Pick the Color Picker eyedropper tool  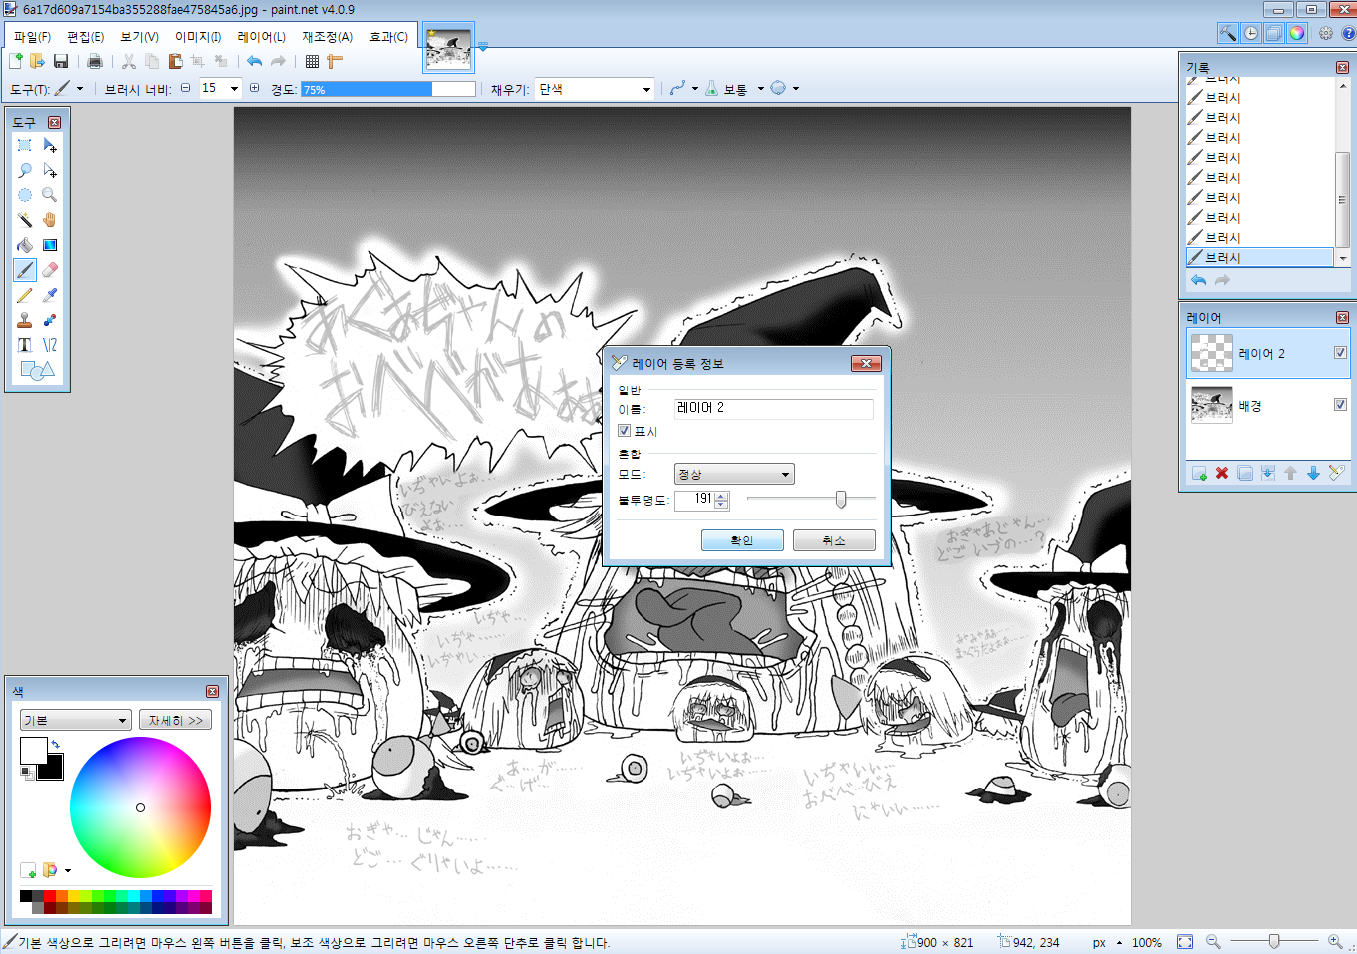(x=50, y=295)
